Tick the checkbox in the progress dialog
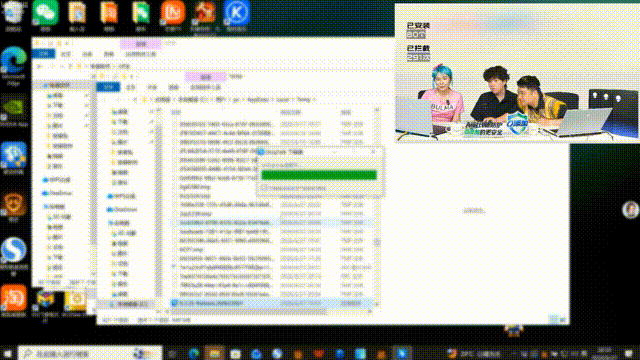Image resolution: width=640 pixels, height=360 pixels. [264, 188]
